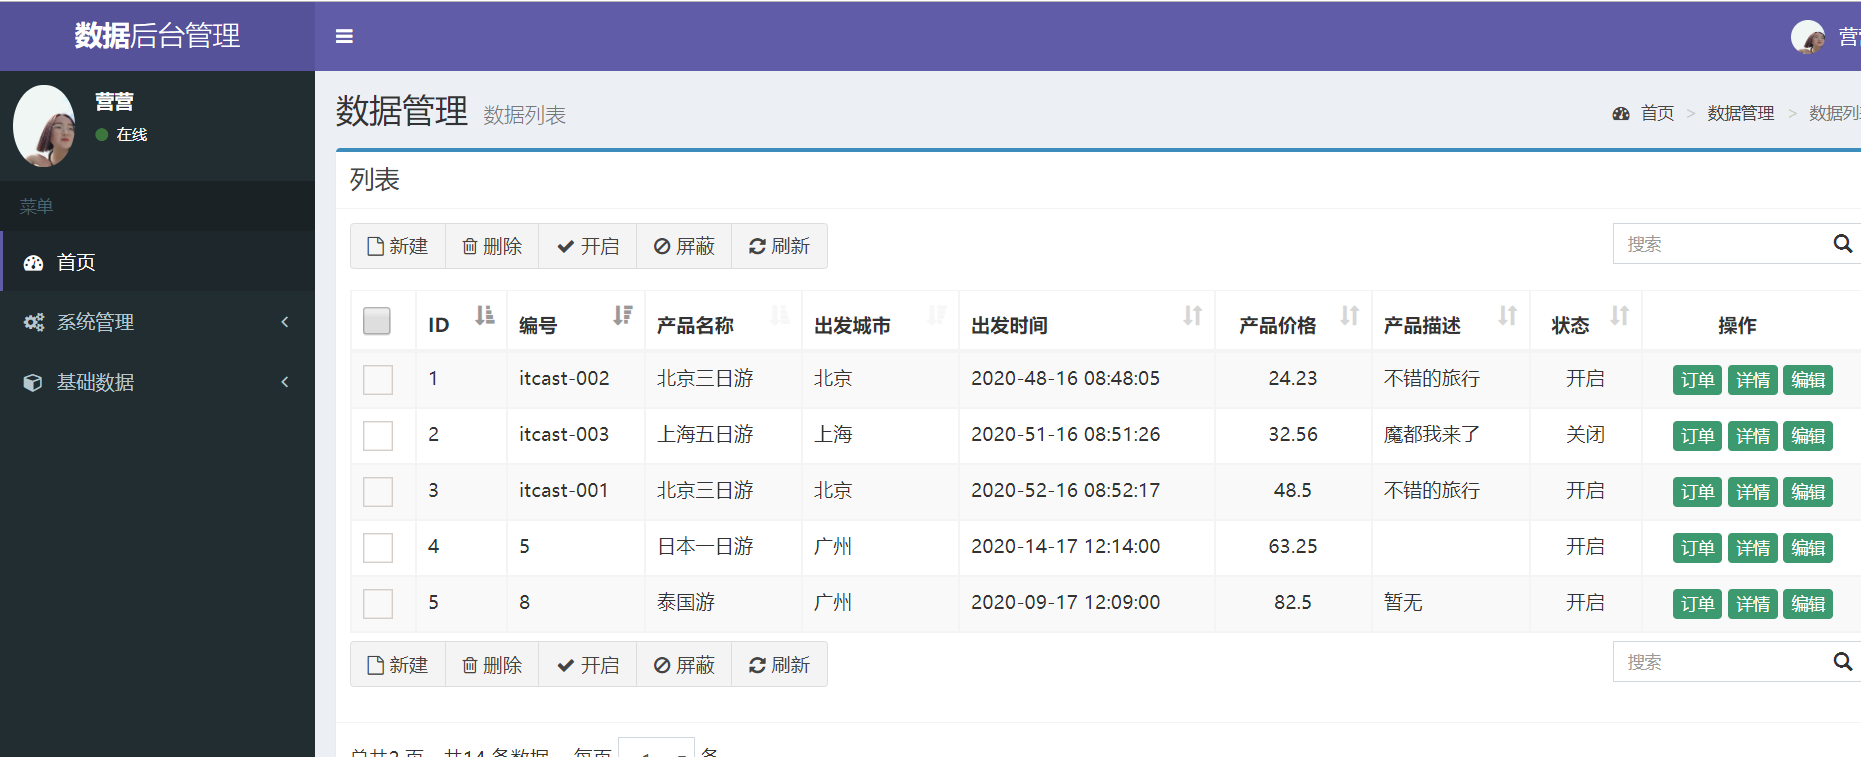Sort table by ID column icon

(485, 316)
